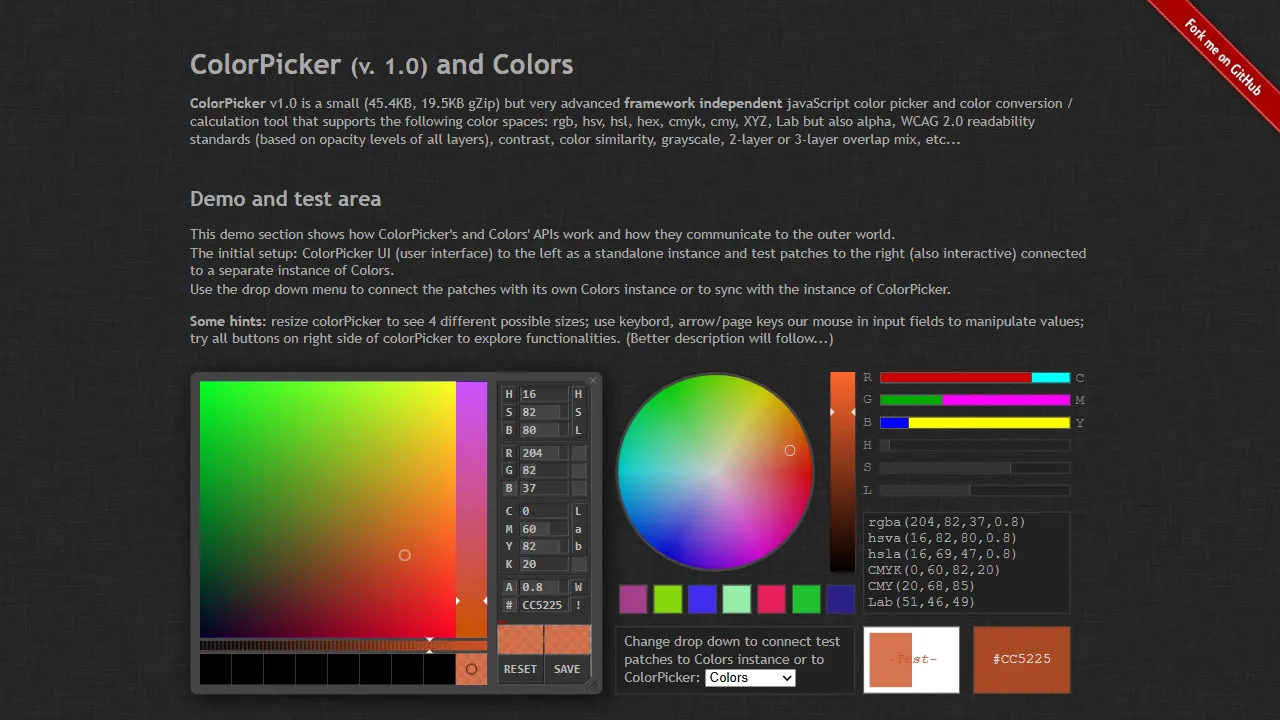Viewport: 1280px width, 720px height.
Task: Click the left saved-color comparison swatch above RESET
Action: 520,640
